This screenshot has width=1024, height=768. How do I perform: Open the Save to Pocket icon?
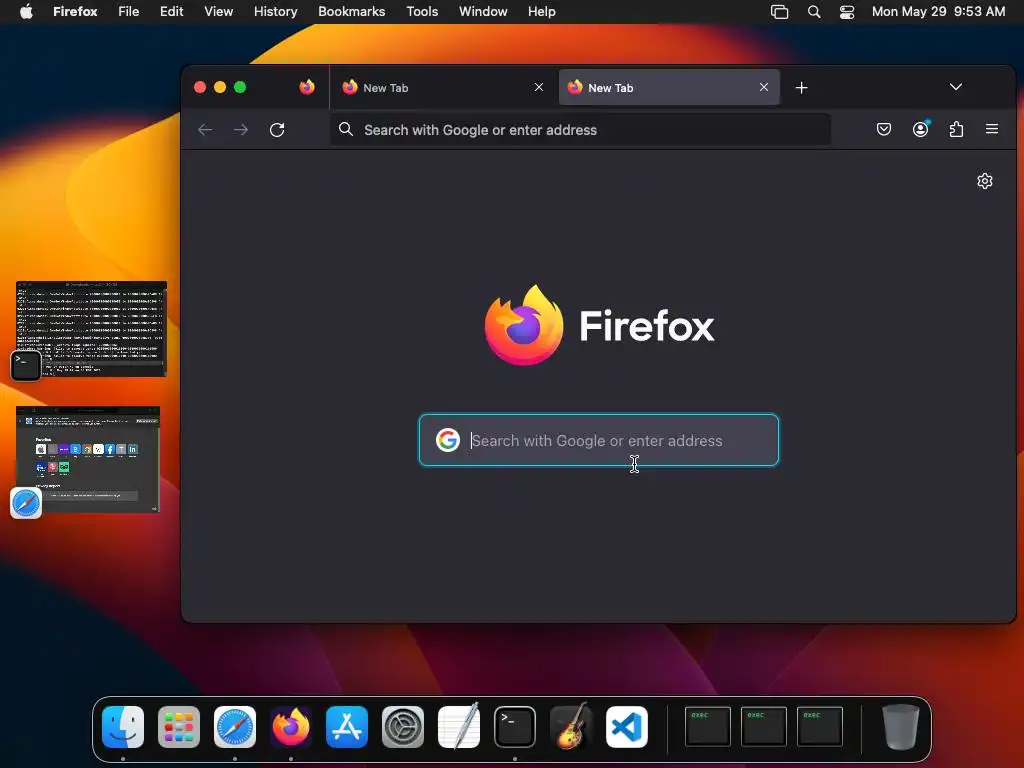point(884,129)
